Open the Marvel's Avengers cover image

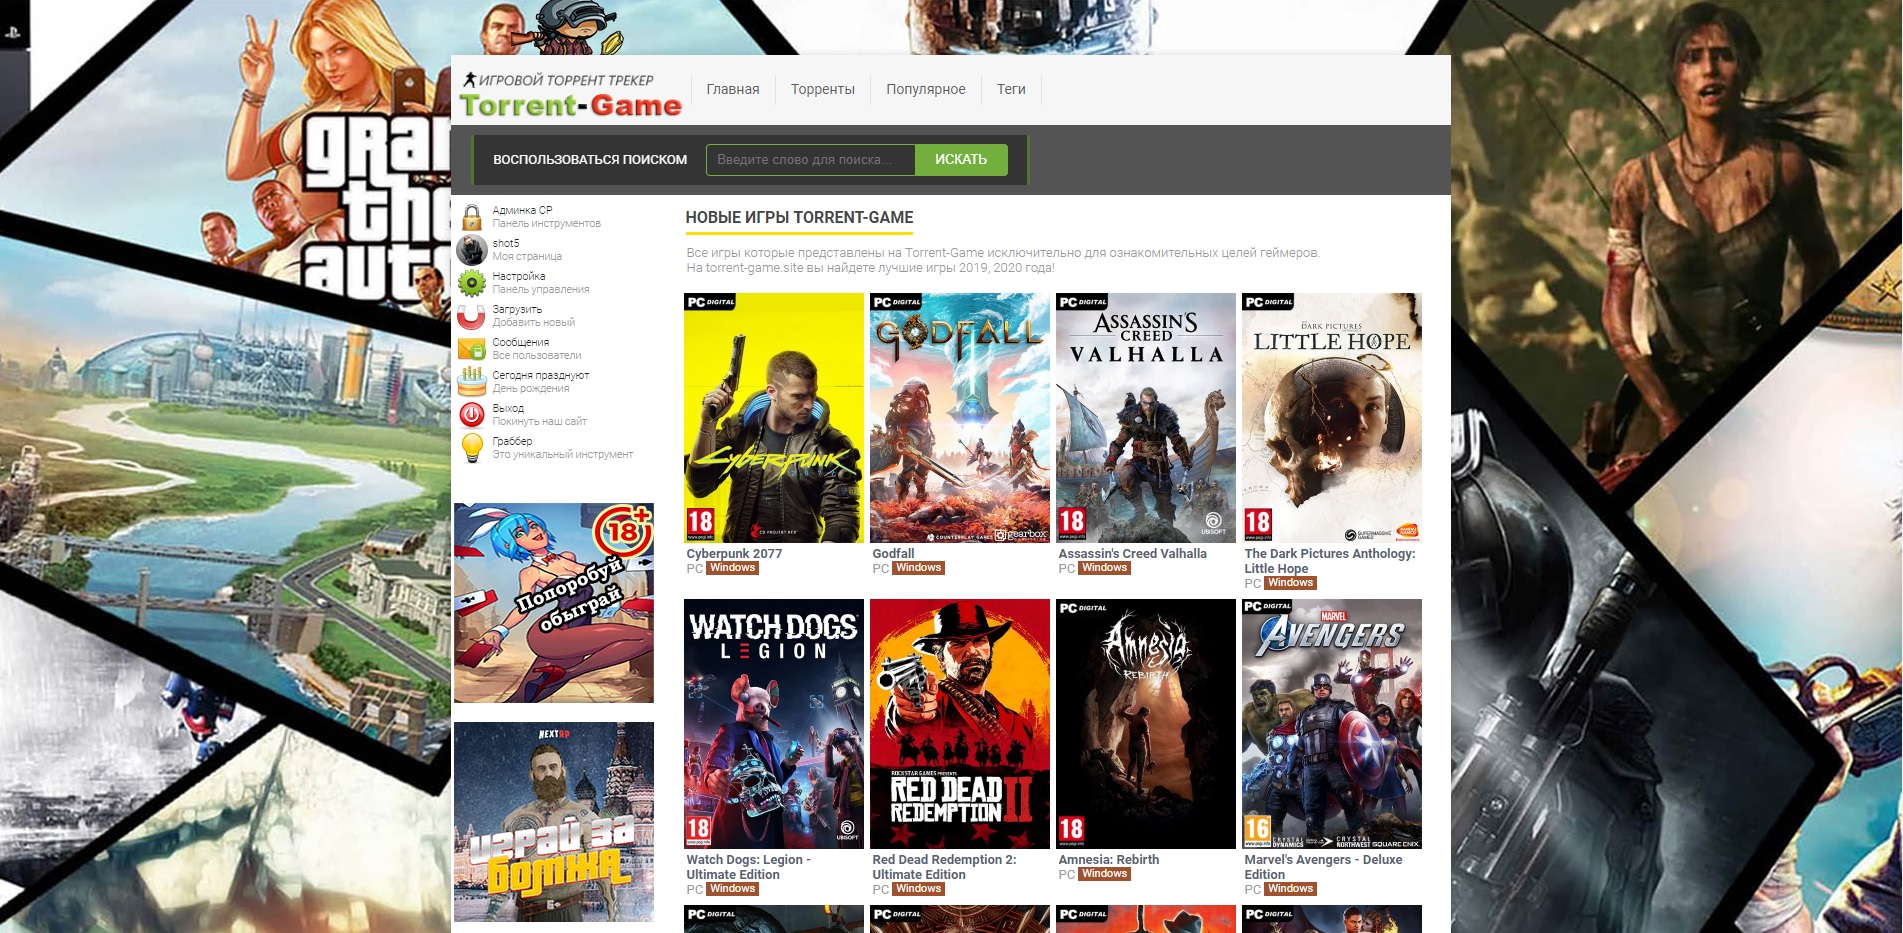1332,724
